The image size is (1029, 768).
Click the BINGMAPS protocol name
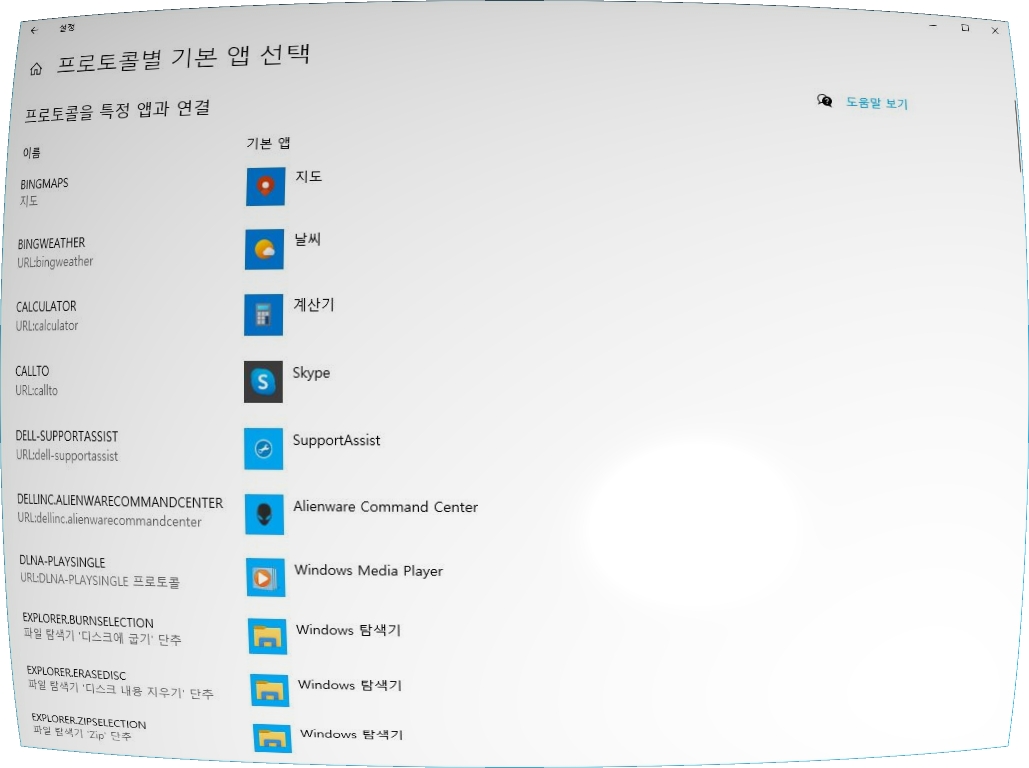[44, 184]
